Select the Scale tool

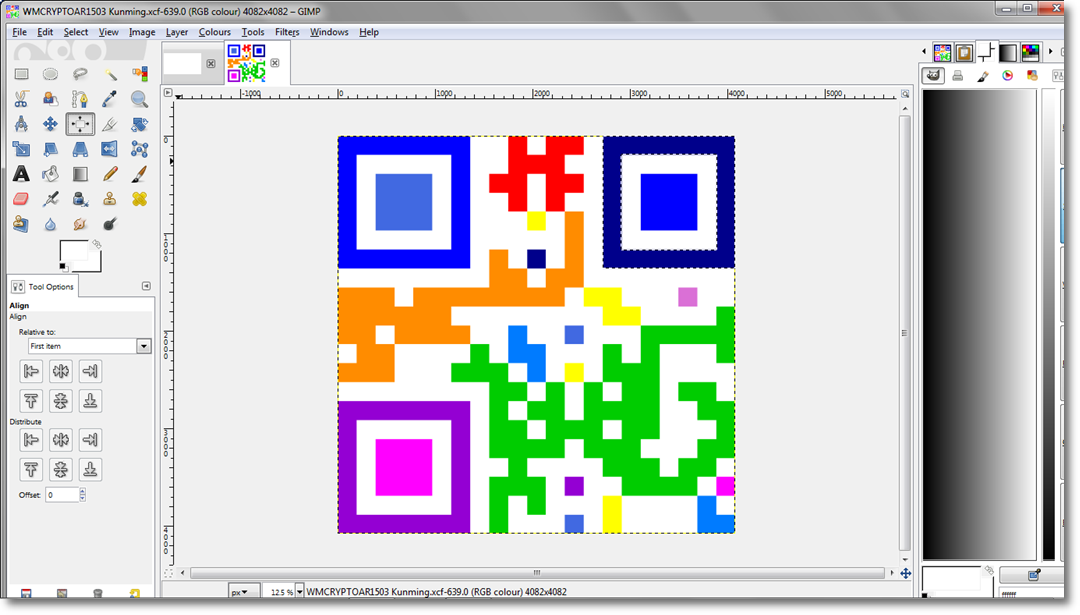pyautogui.click(x=21, y=149)
